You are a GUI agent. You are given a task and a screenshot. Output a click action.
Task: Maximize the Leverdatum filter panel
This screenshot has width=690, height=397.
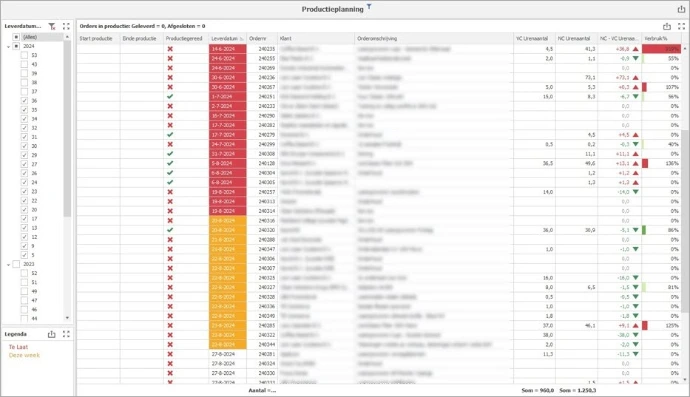pyautogui.click(x=66, y=26)
